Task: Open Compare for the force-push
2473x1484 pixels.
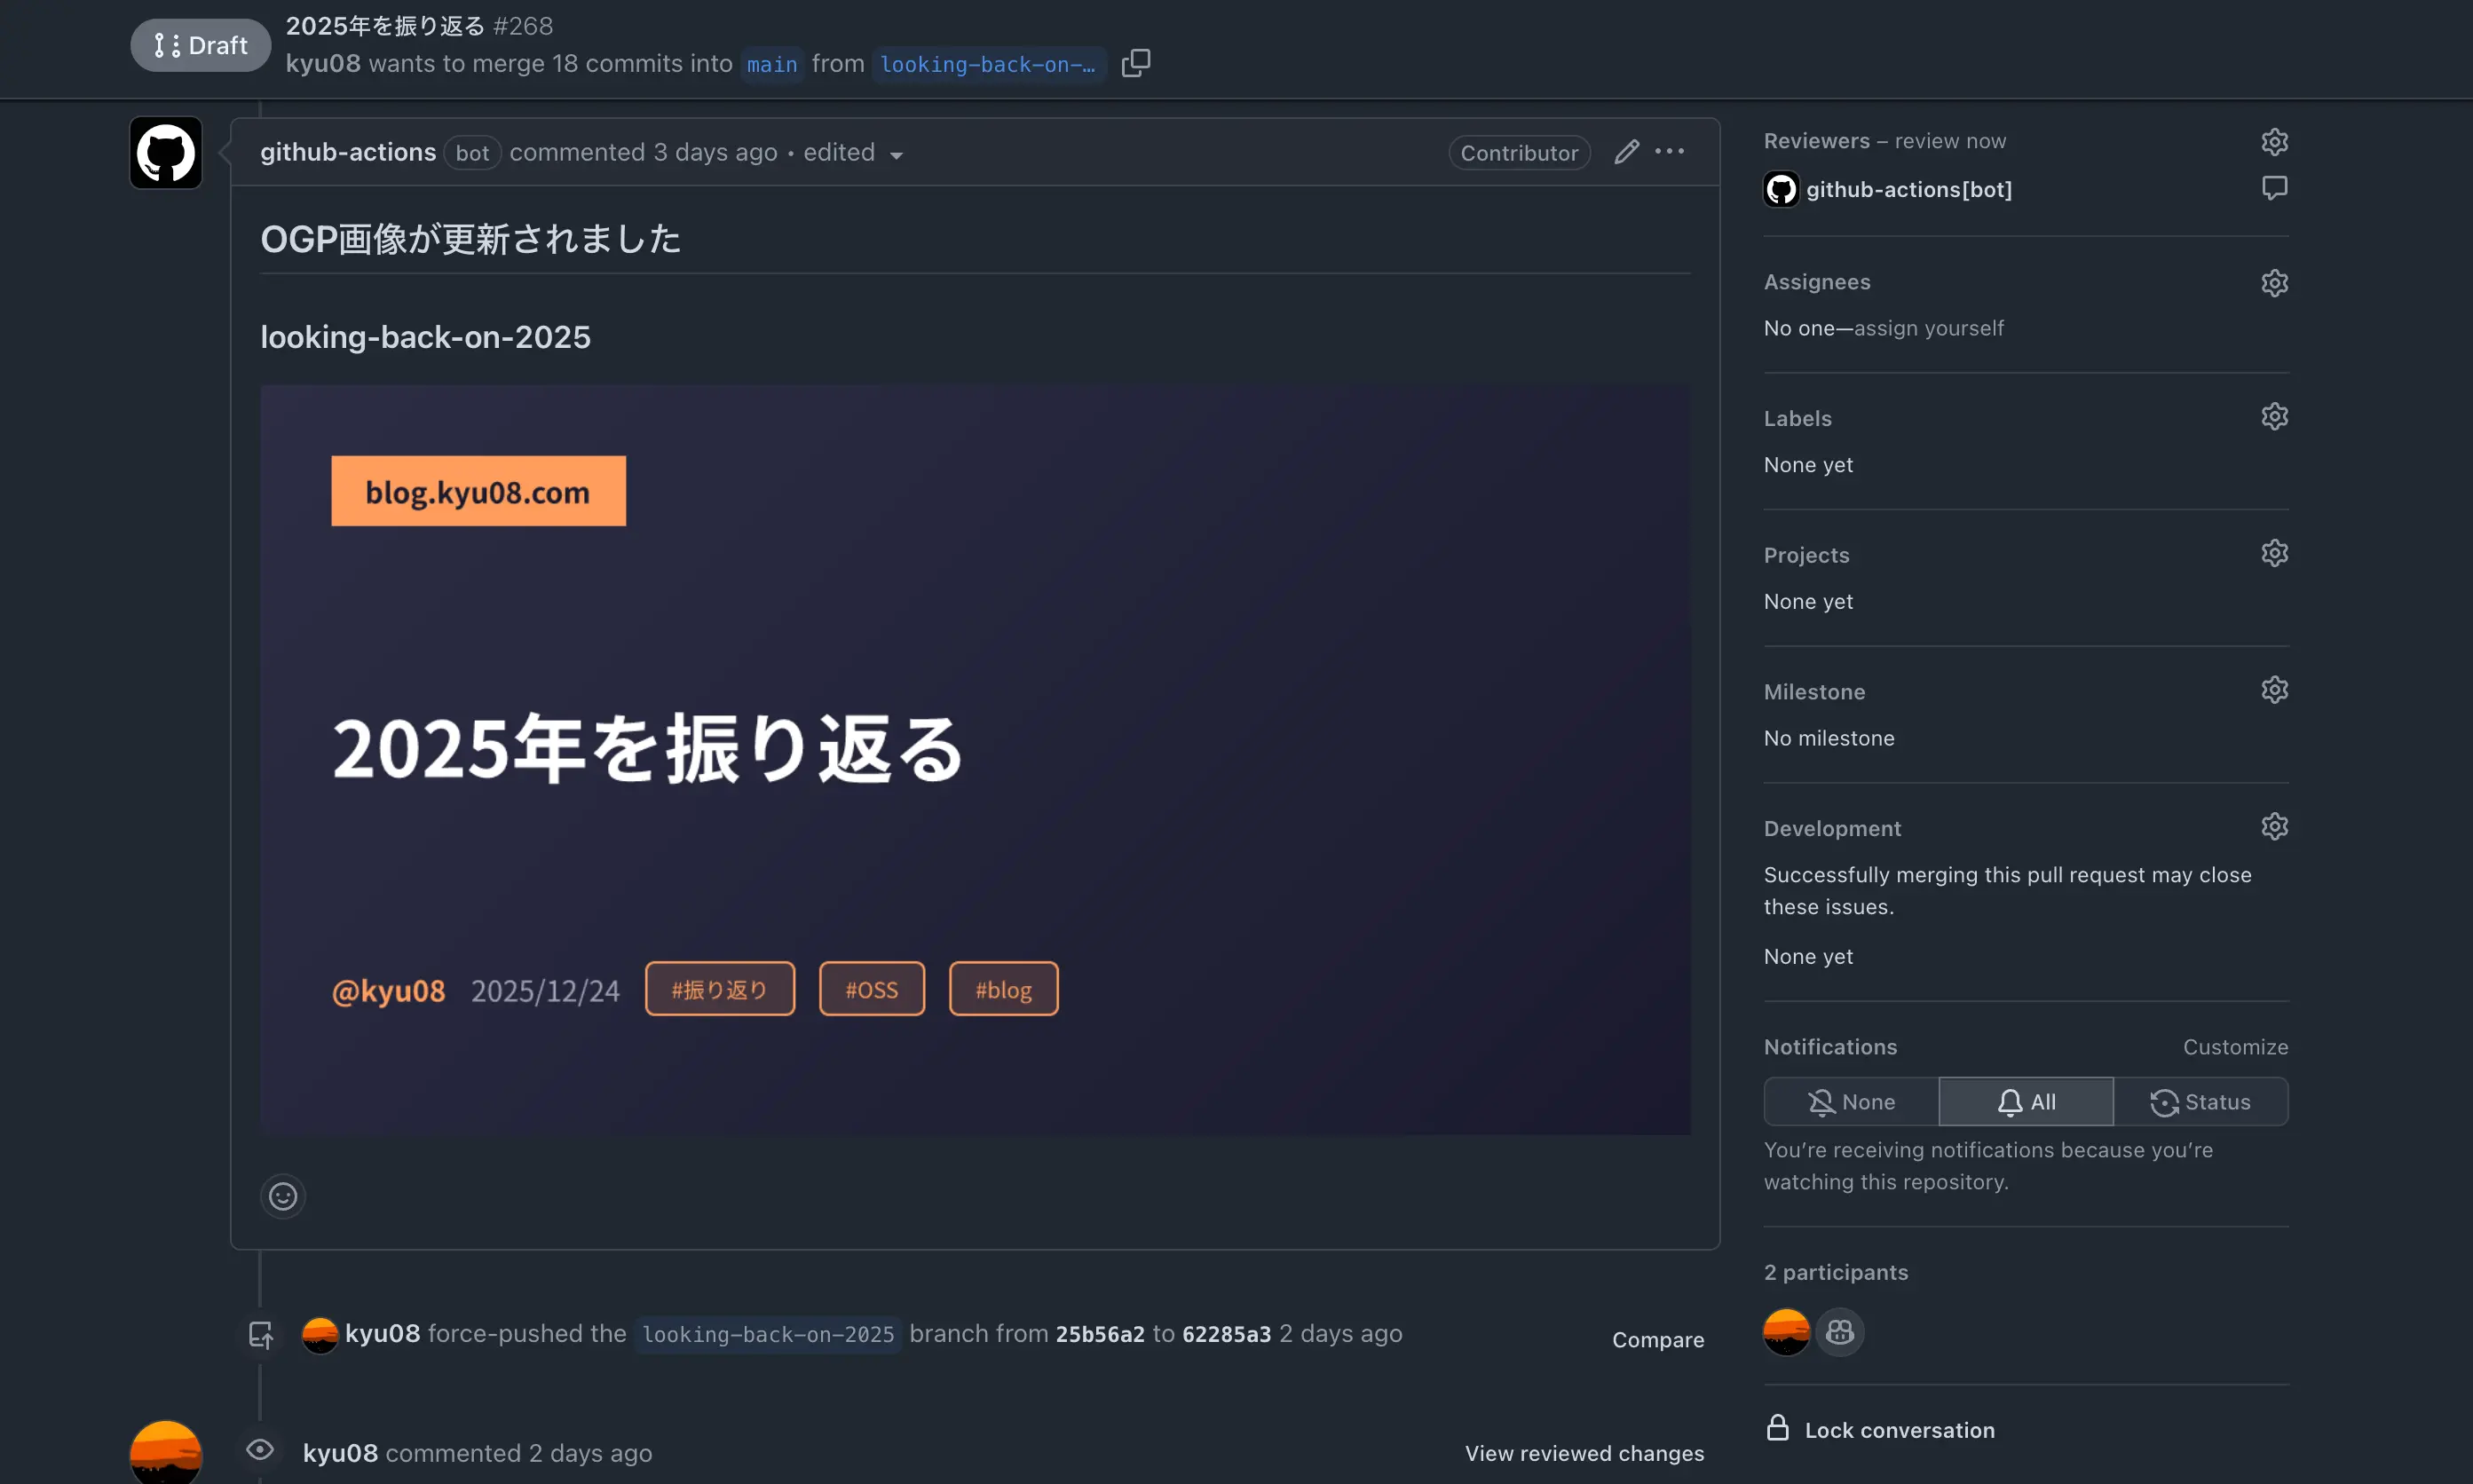Action: pyautogui.click(x=1656, y=1339)
